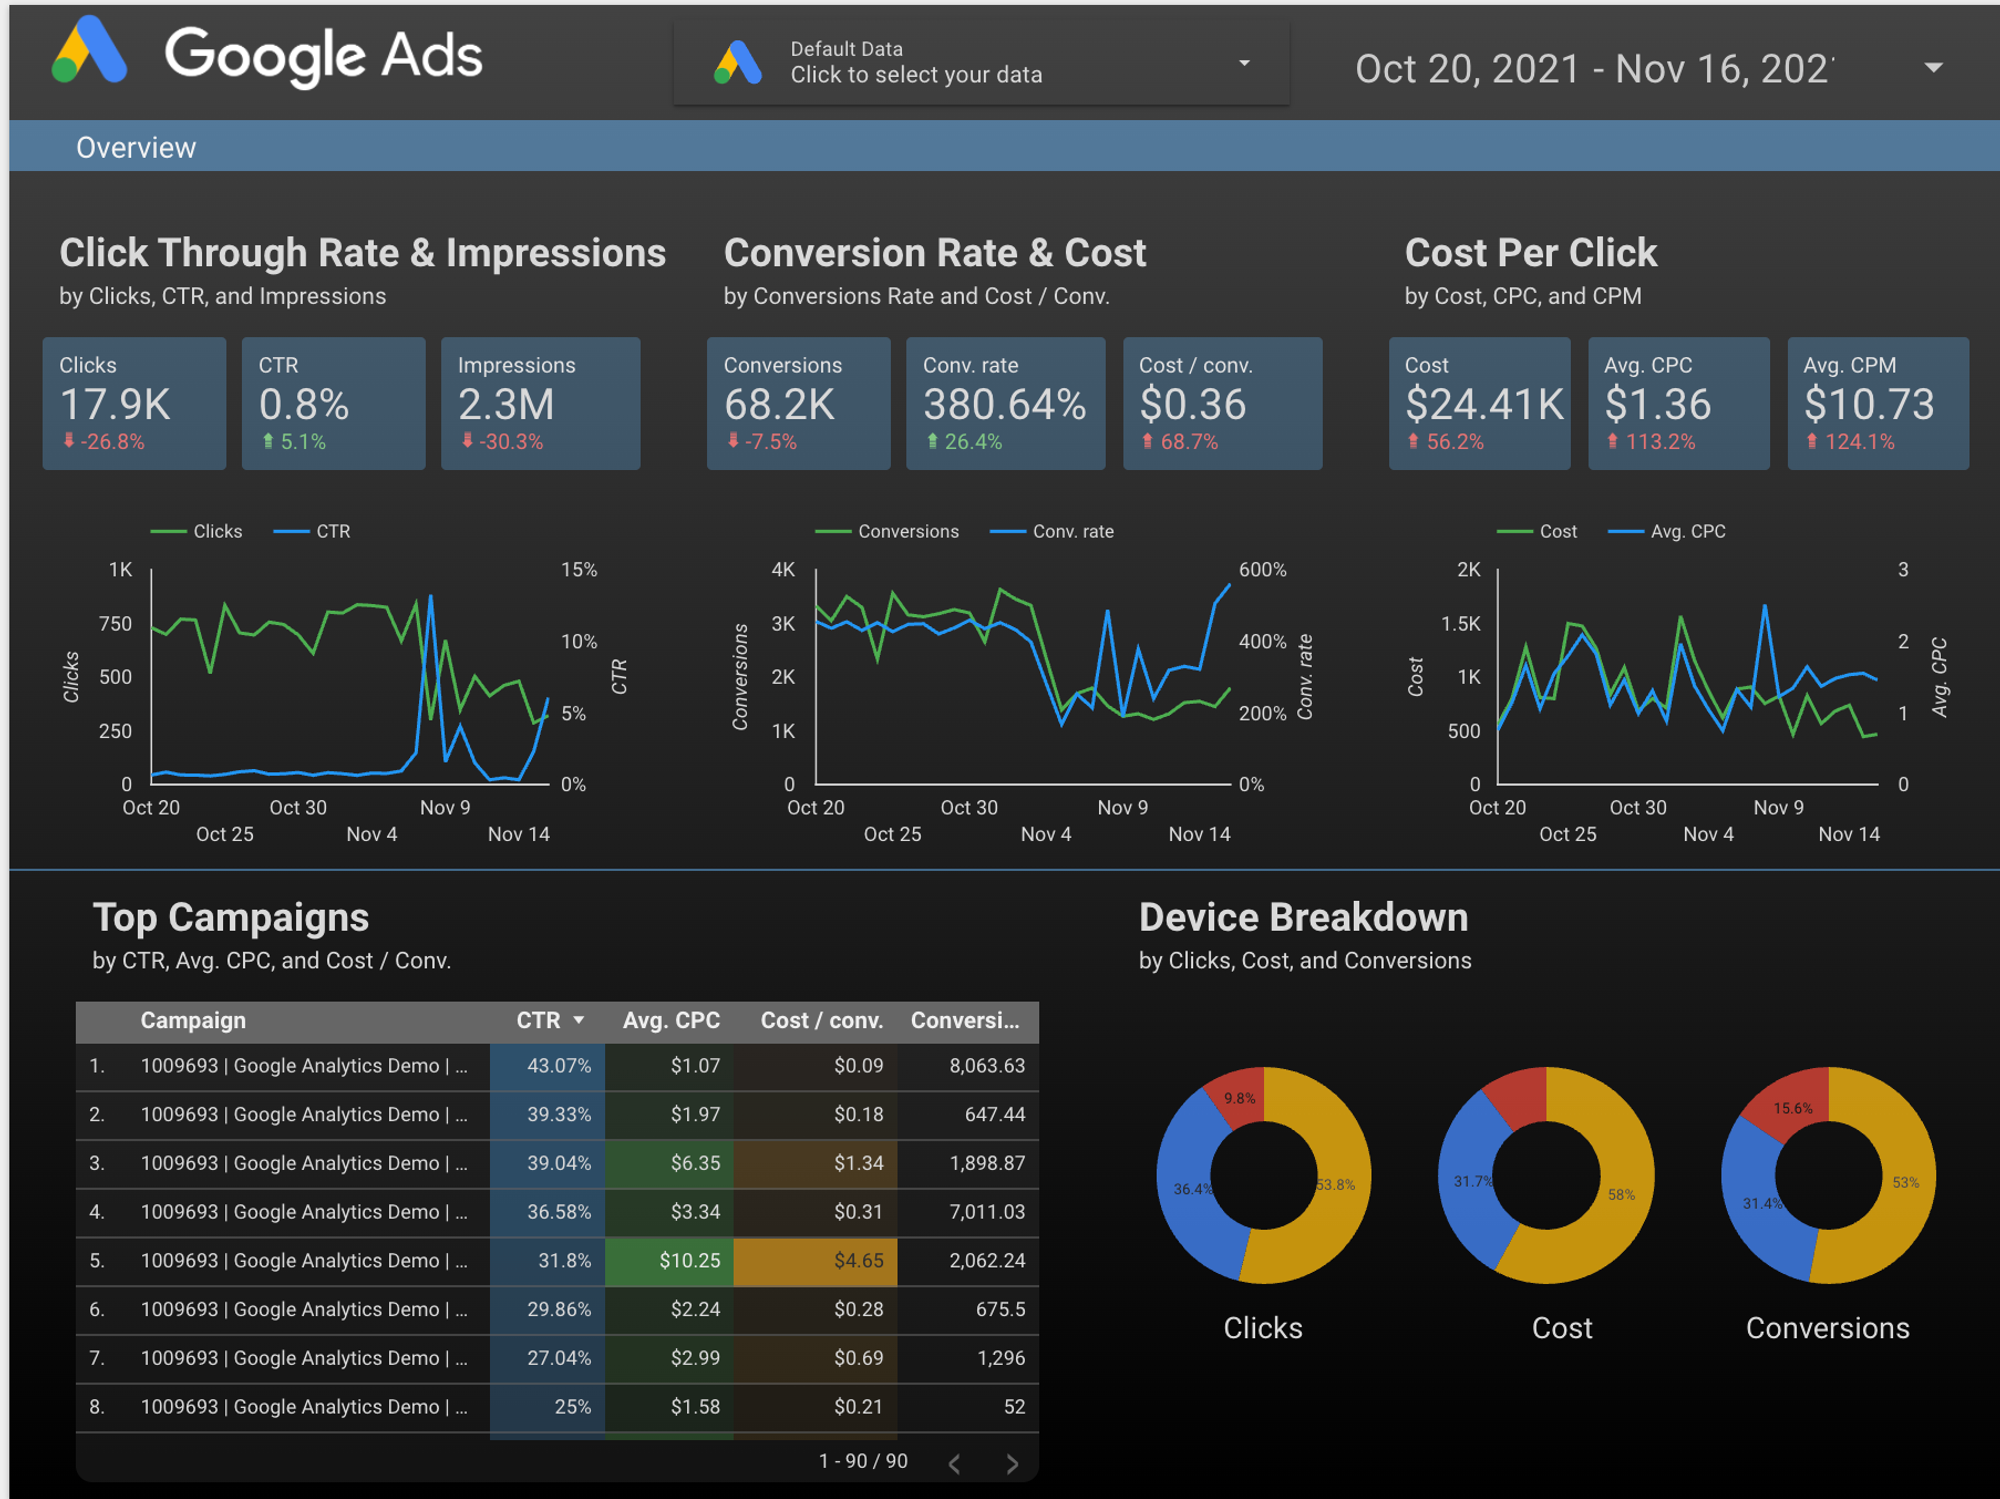Select the Overview tab

point(136,148)
